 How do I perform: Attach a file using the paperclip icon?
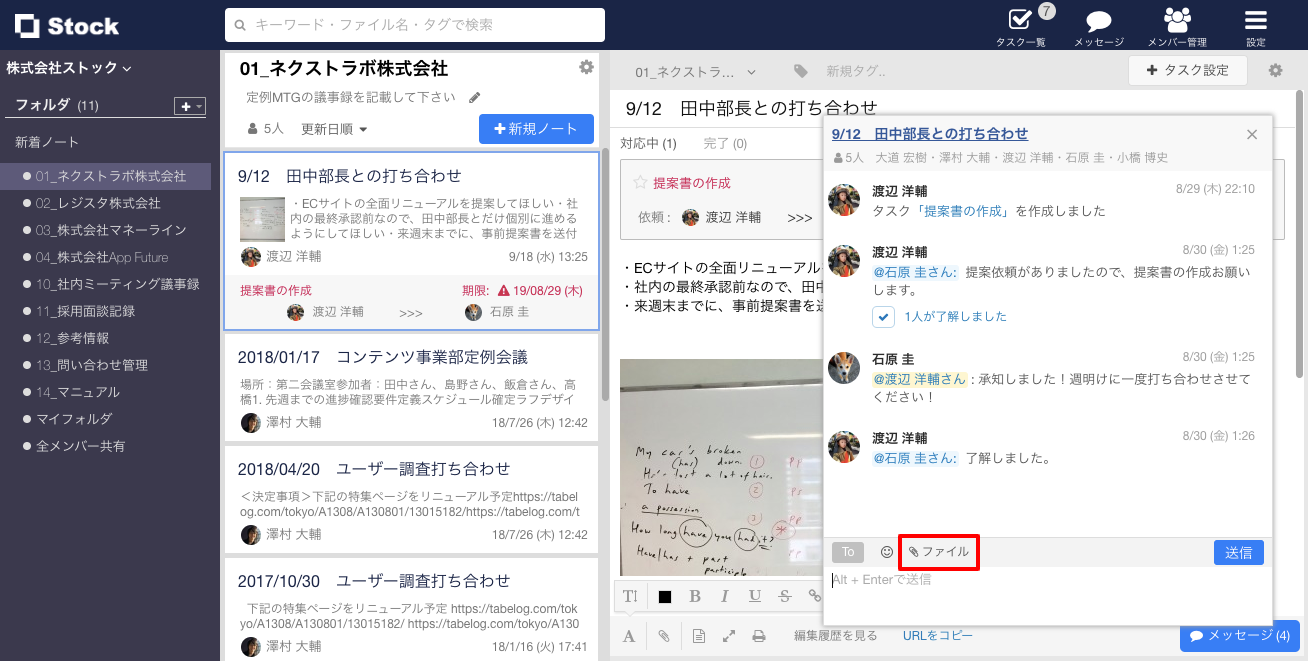point(662,635)
